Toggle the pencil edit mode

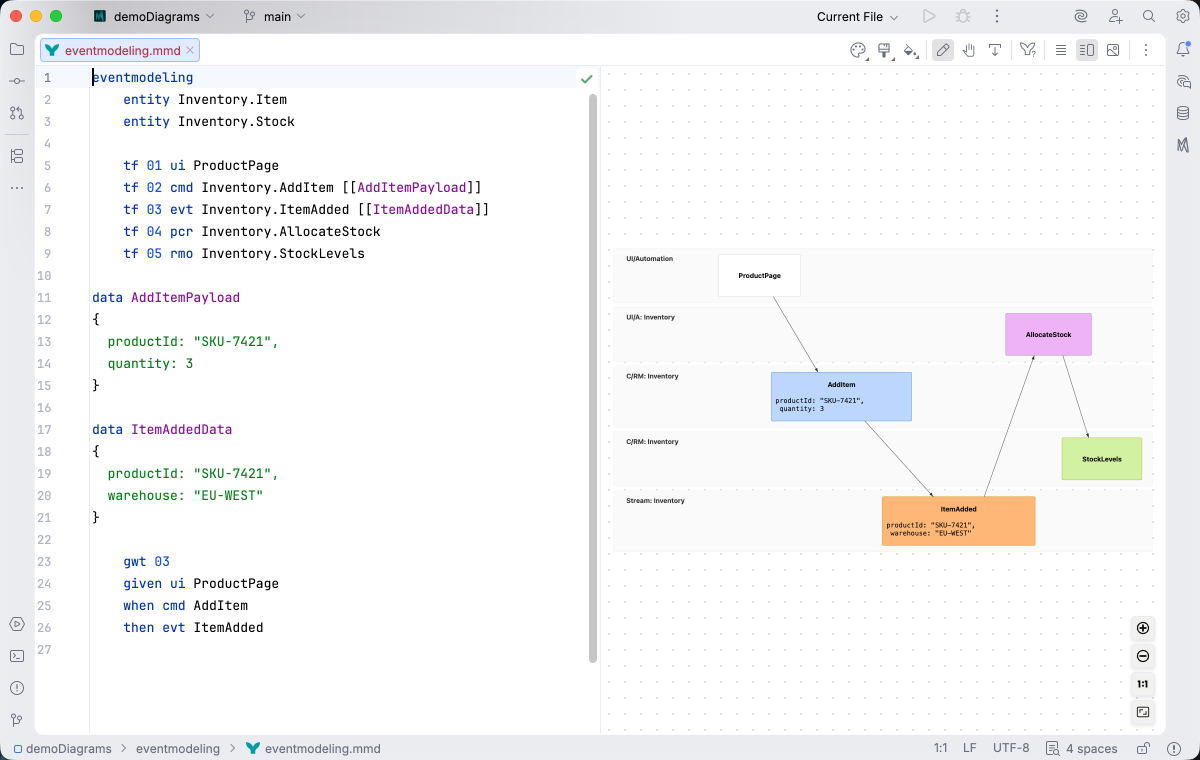943,50
